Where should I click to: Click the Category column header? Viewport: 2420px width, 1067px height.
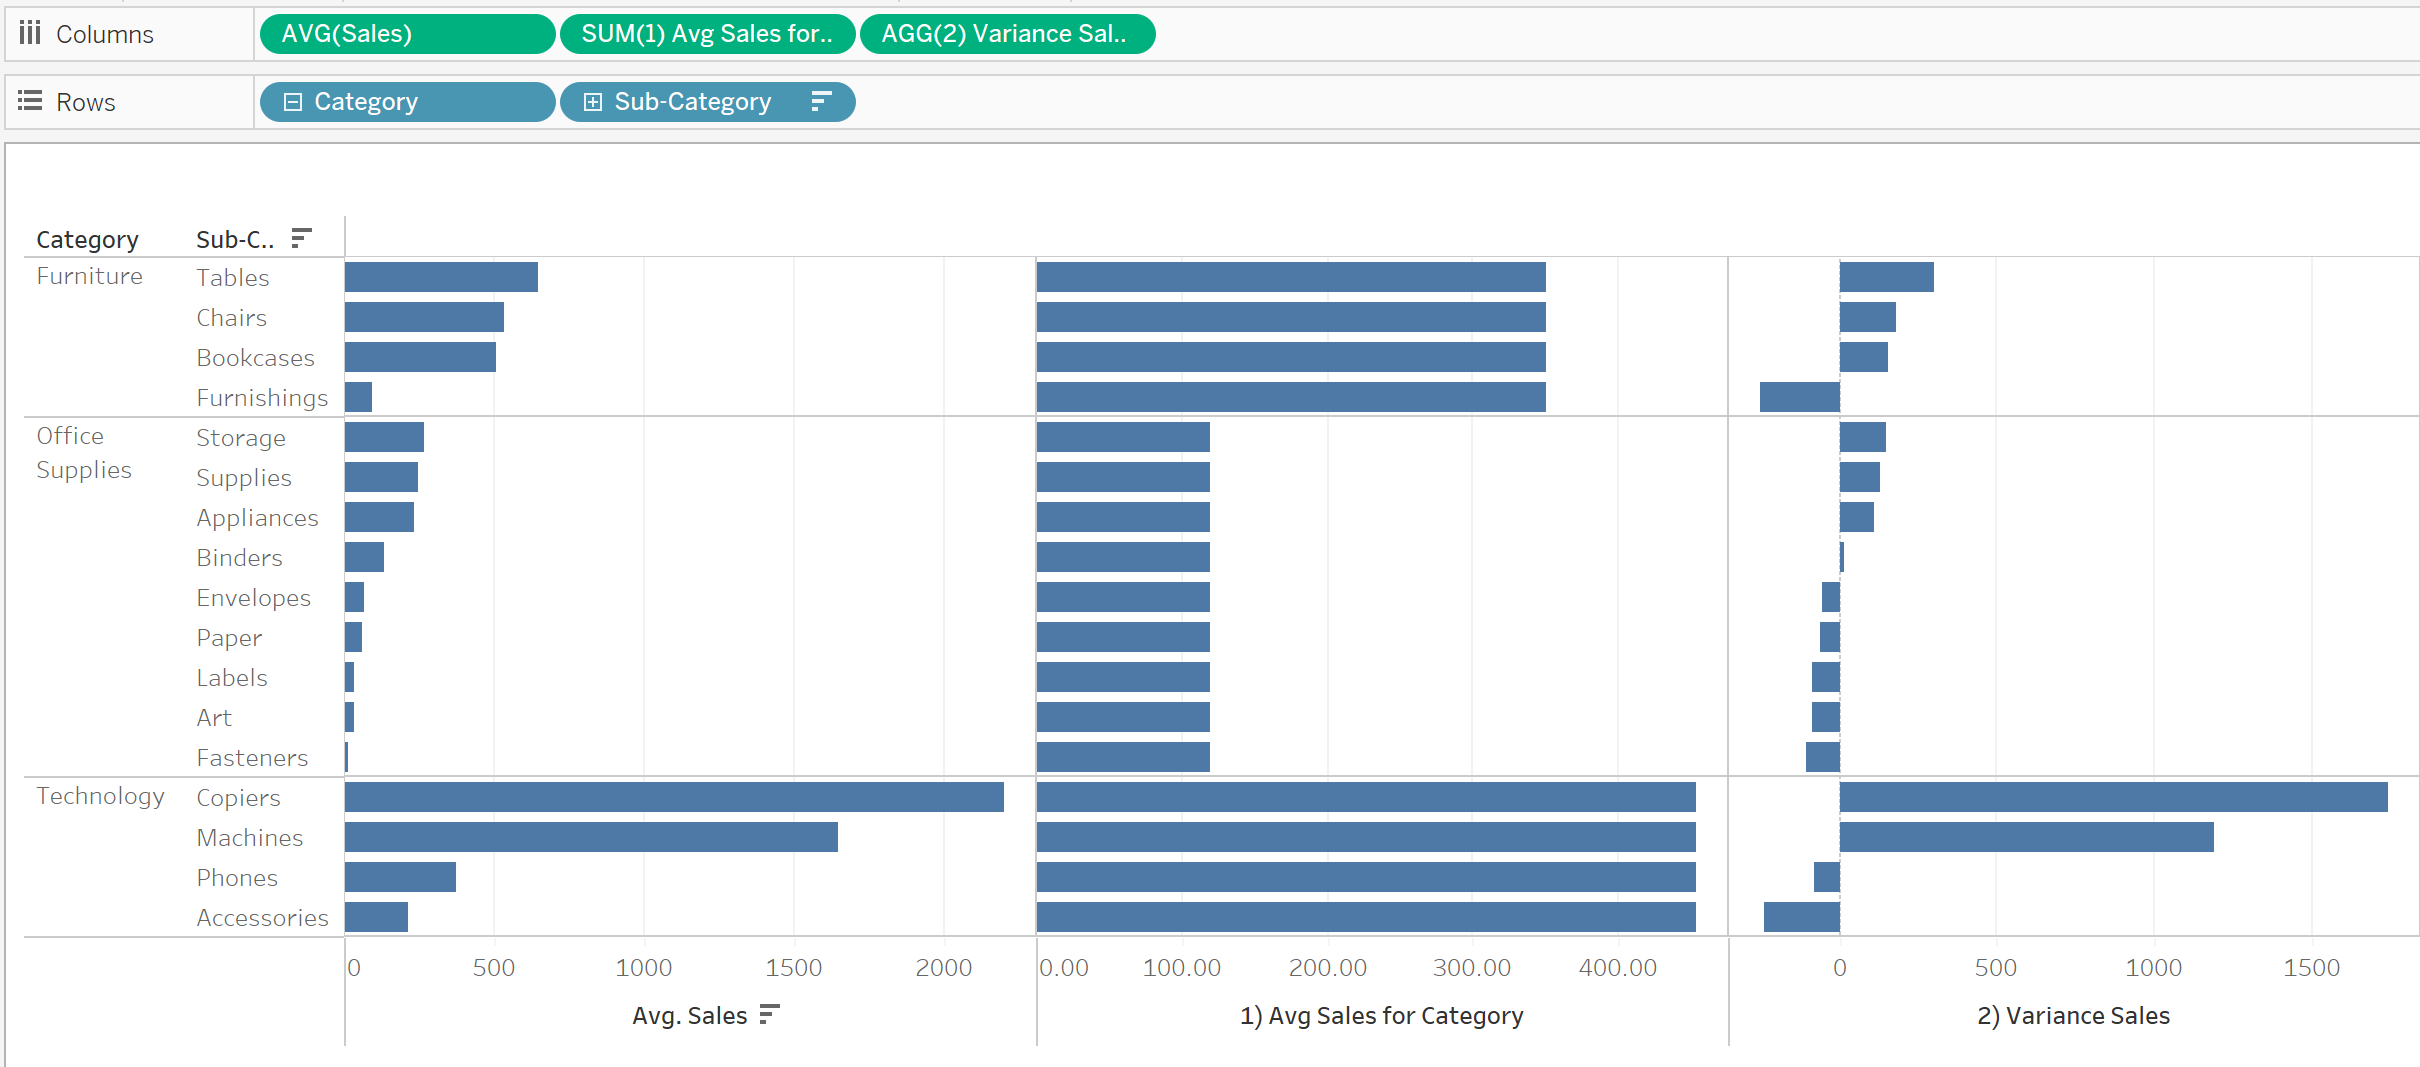[88, 240]
